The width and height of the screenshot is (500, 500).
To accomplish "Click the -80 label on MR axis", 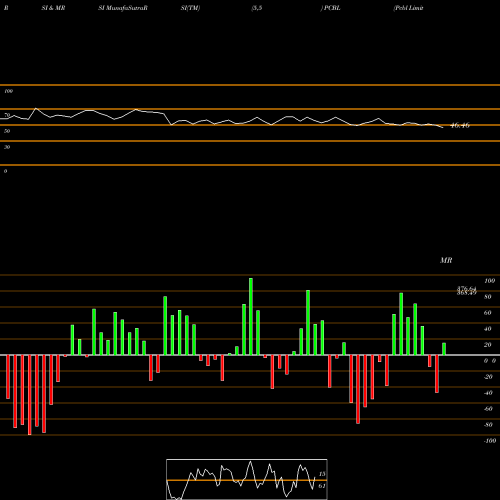I will (x=488, y=425).
